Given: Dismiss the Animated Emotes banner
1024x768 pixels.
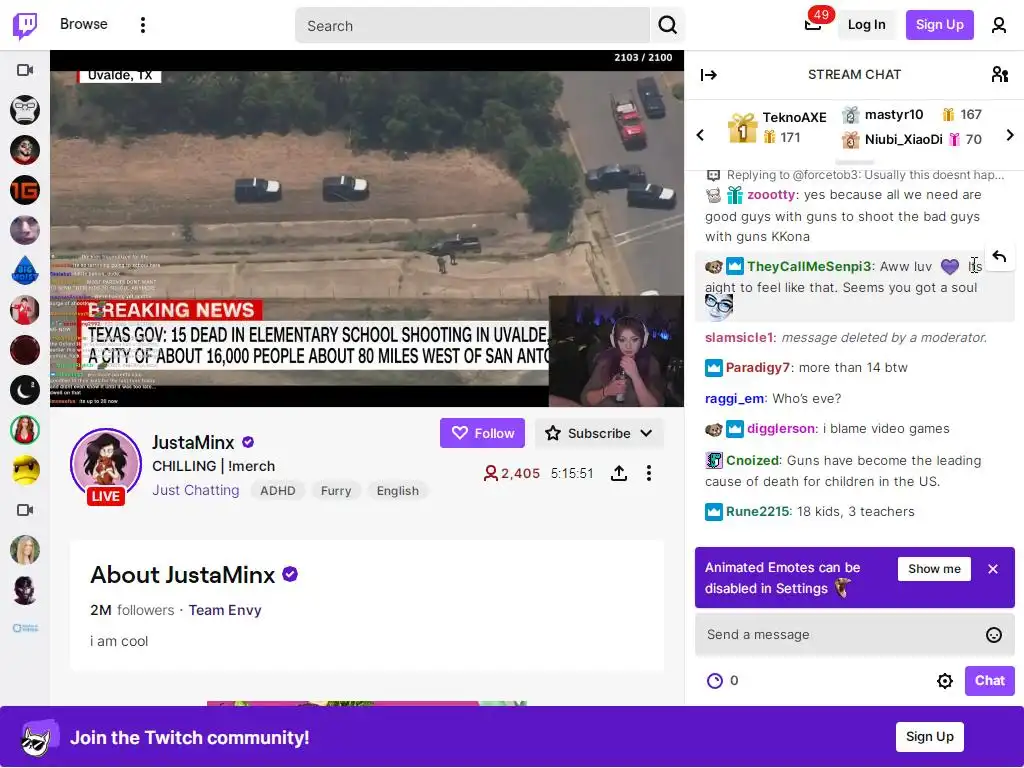Looking at the screenshot, I should pyautogui.click(x=993, y=569).
